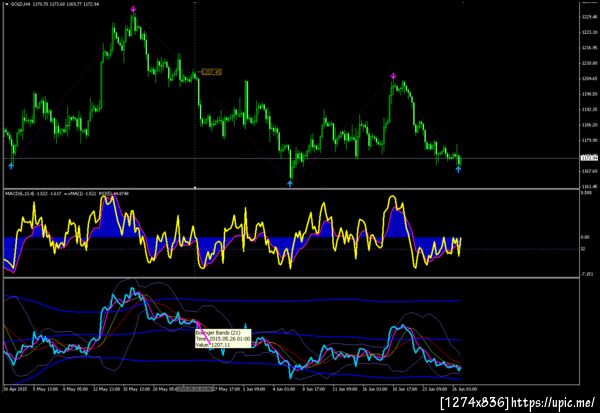600x413 pixels.
Task: Click the orange price tag beside the late May candles
Action: tap(212, 72)
